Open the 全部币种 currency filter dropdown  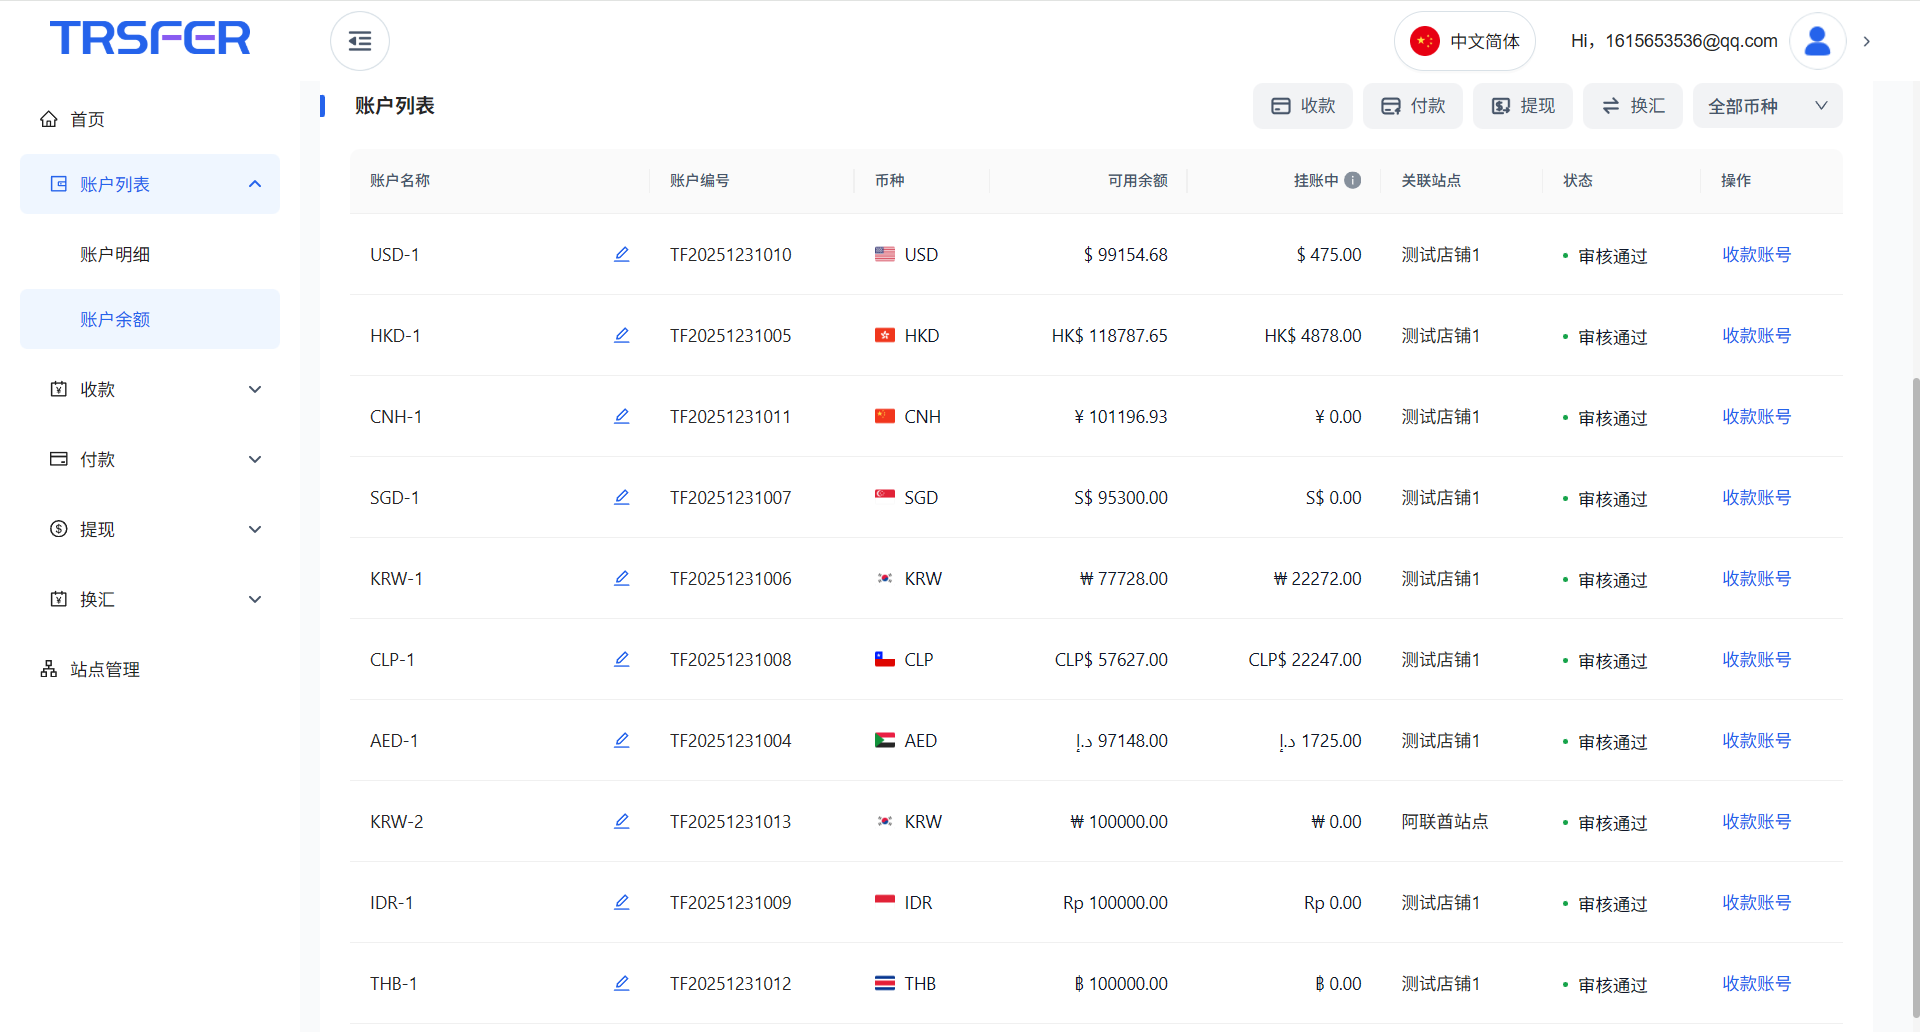(1766, 106)
